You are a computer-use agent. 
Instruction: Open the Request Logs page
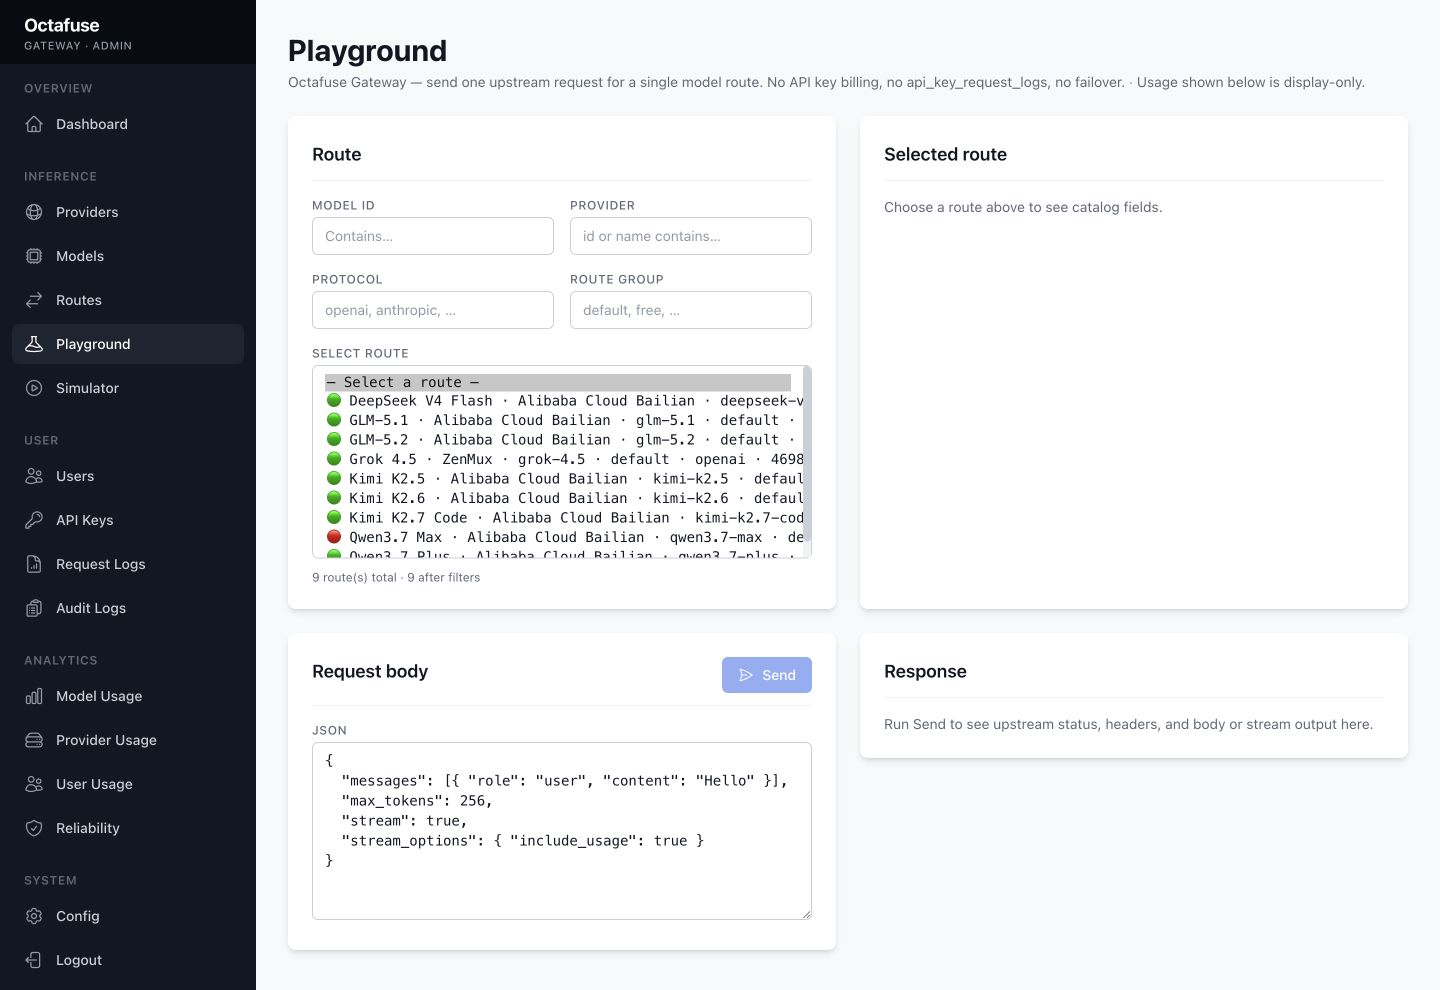(128, 564)
